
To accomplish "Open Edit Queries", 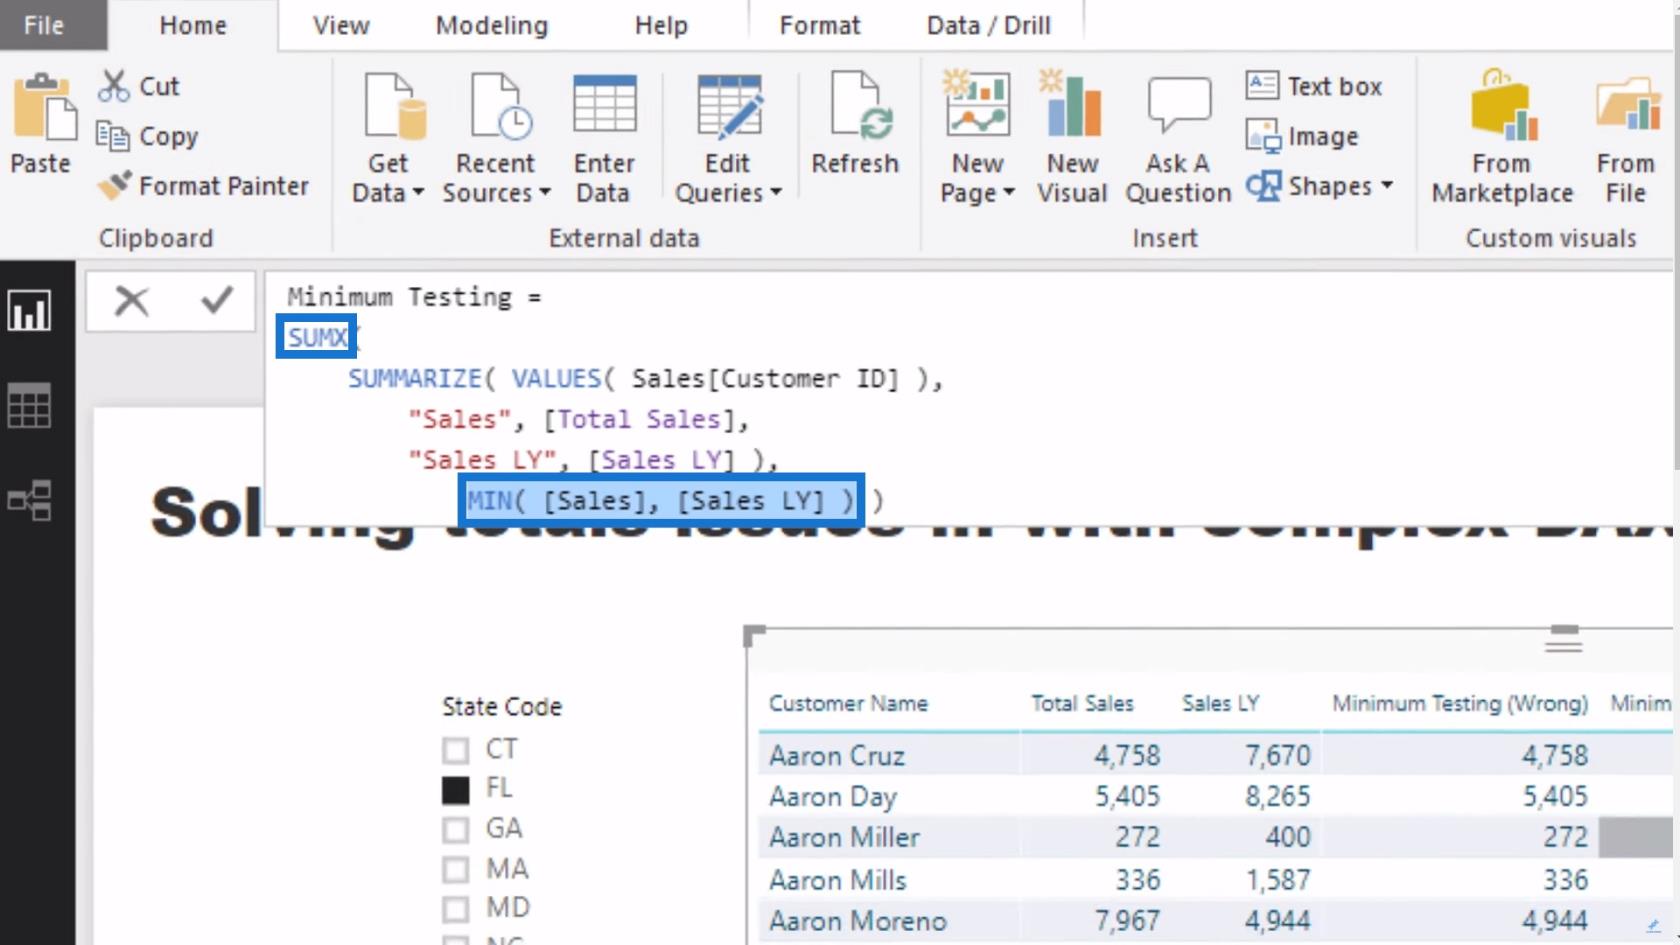I will click(x=728, y=139).
